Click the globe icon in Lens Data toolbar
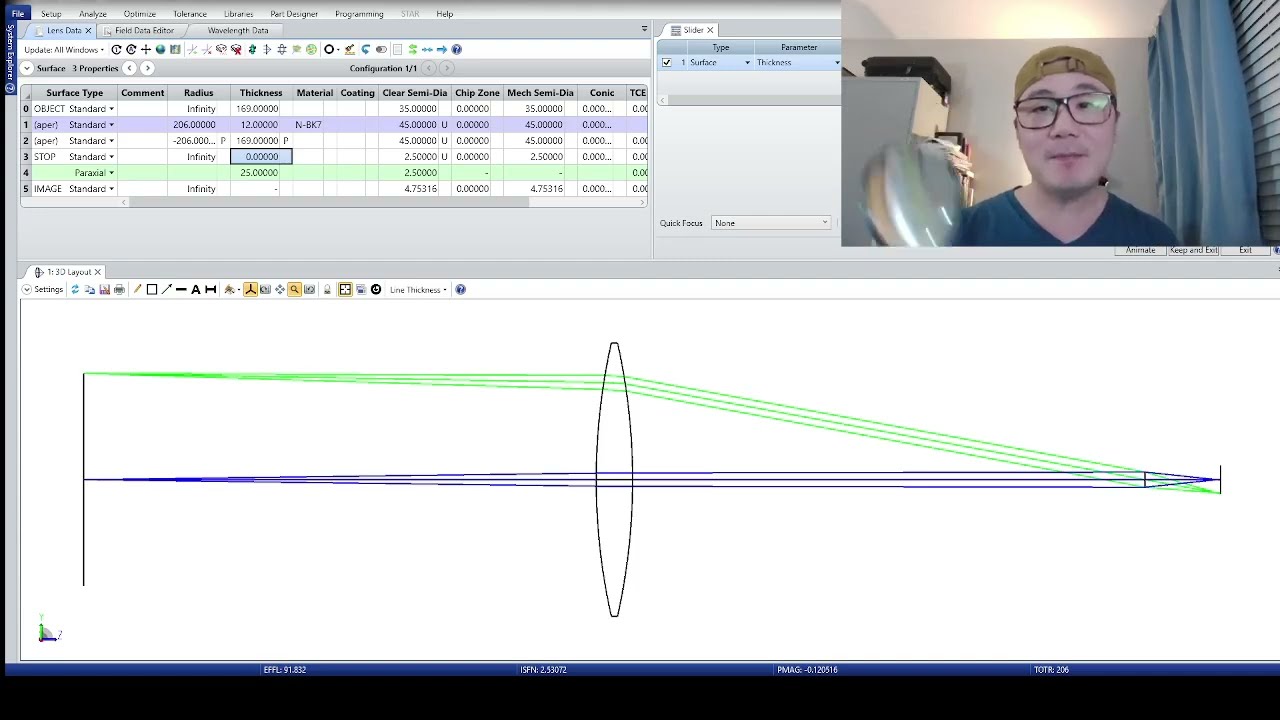The width and height of the screenshot is (1280, 720). [x=160, y=49]
